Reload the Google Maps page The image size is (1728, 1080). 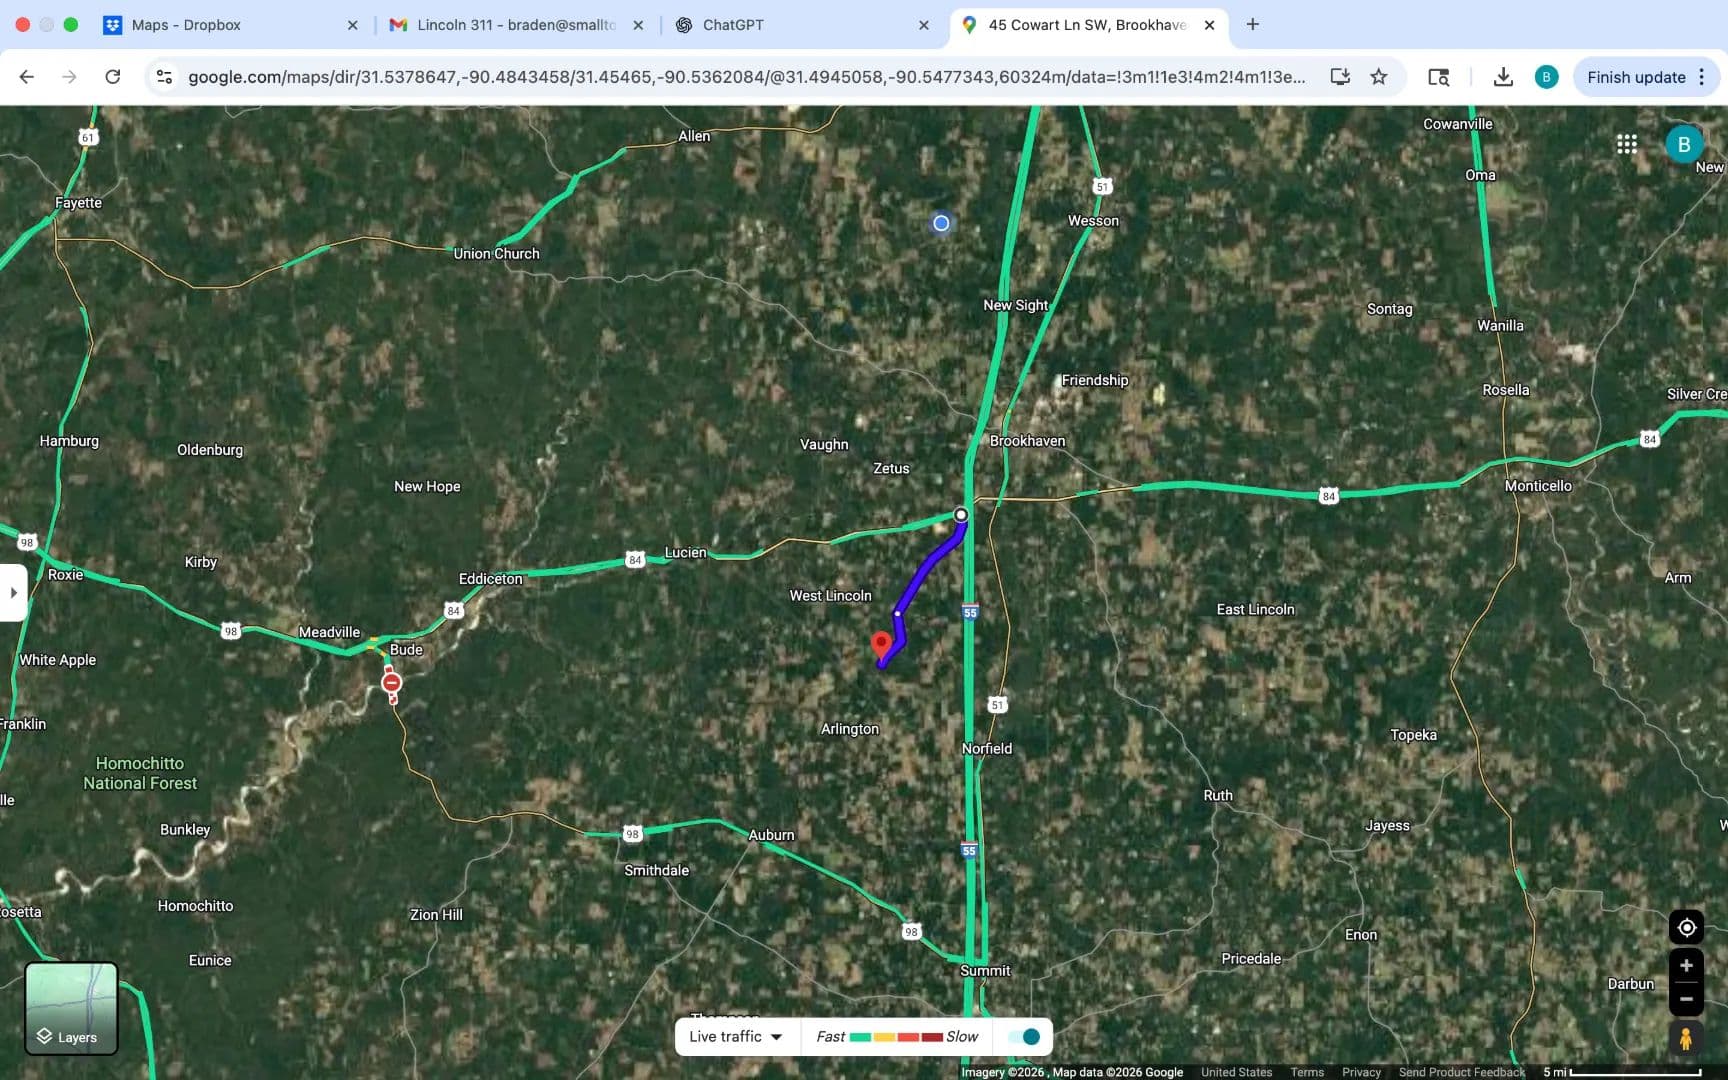[x=113, y=77]
